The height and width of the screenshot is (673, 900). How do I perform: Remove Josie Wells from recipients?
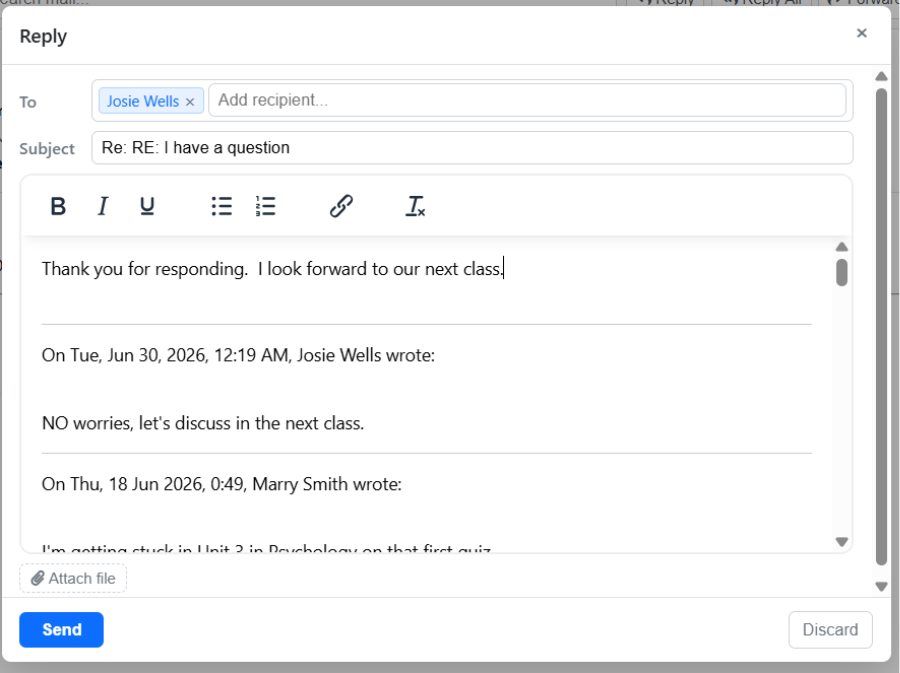coord(190,102)
